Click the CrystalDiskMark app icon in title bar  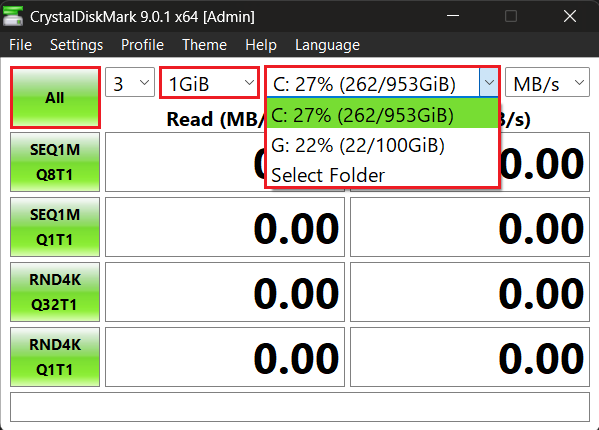coord(13,16)
